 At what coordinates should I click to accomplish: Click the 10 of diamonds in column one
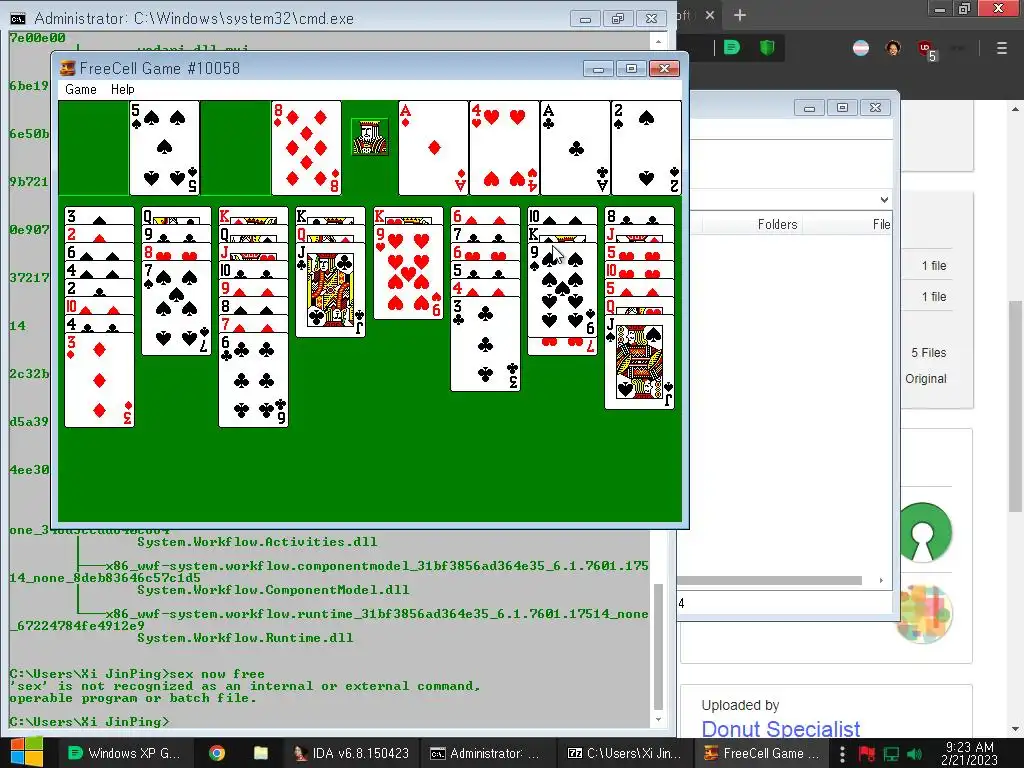click(99, 306)
